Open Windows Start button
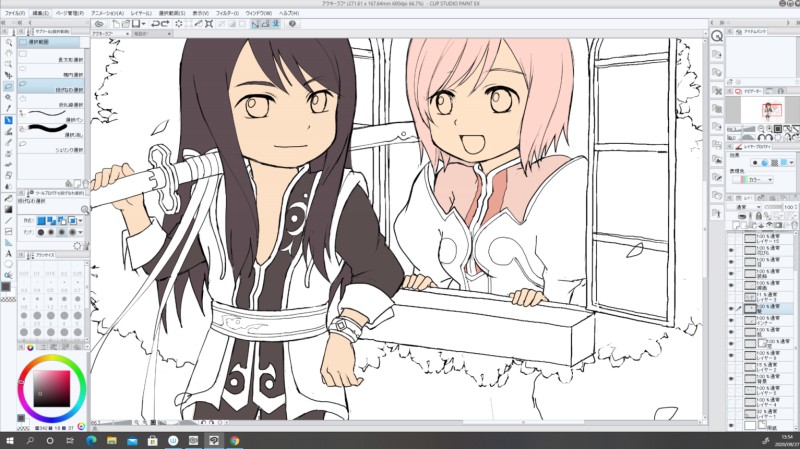 (x=9, y=441)
